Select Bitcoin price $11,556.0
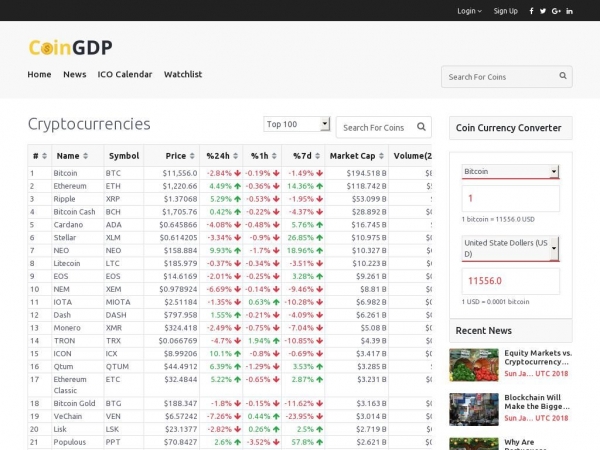The height and width of the screenshot is (450, 600). (180, 173)
